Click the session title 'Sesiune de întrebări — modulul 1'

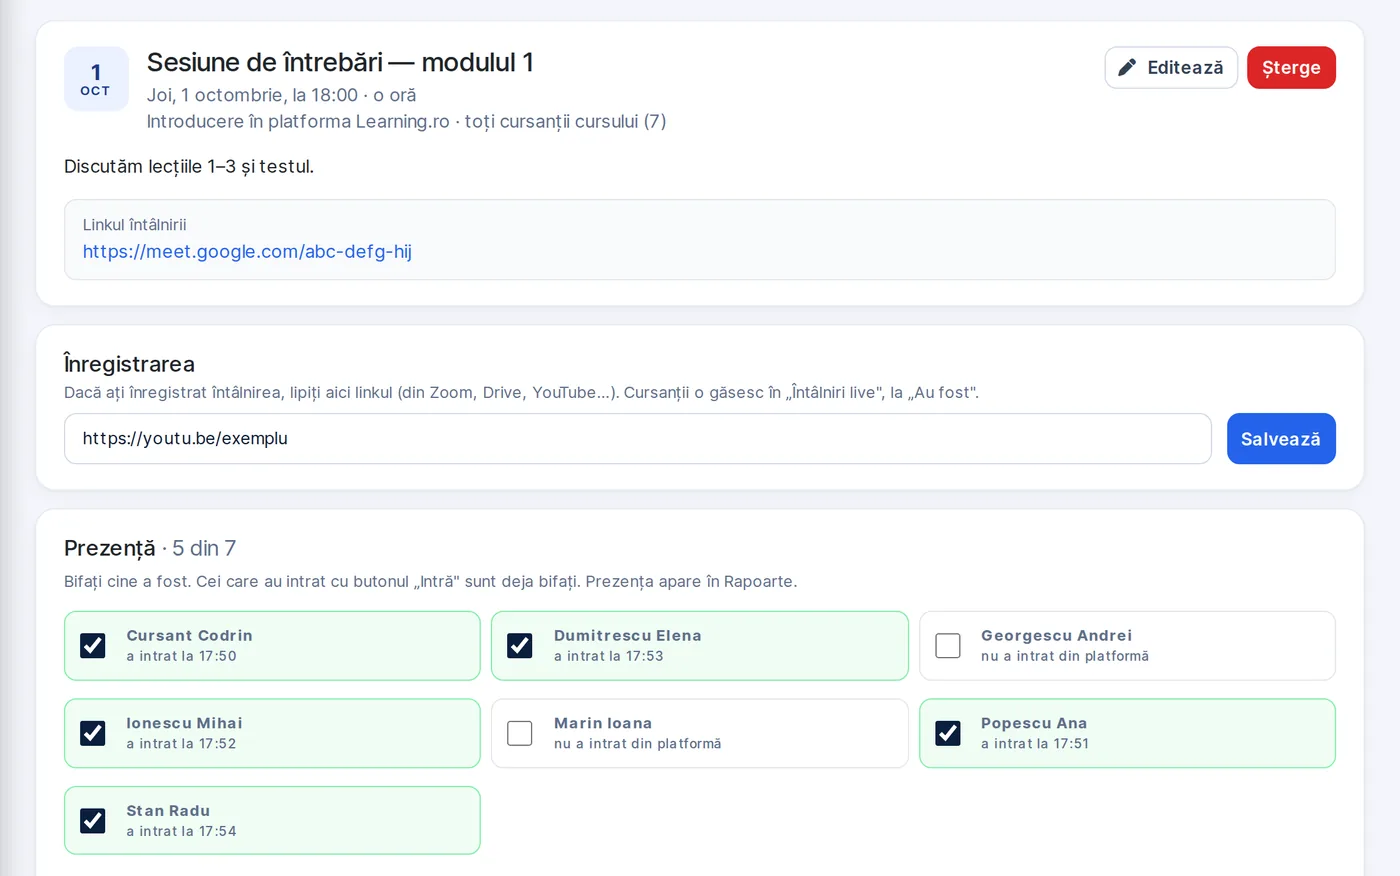point(340,63)
